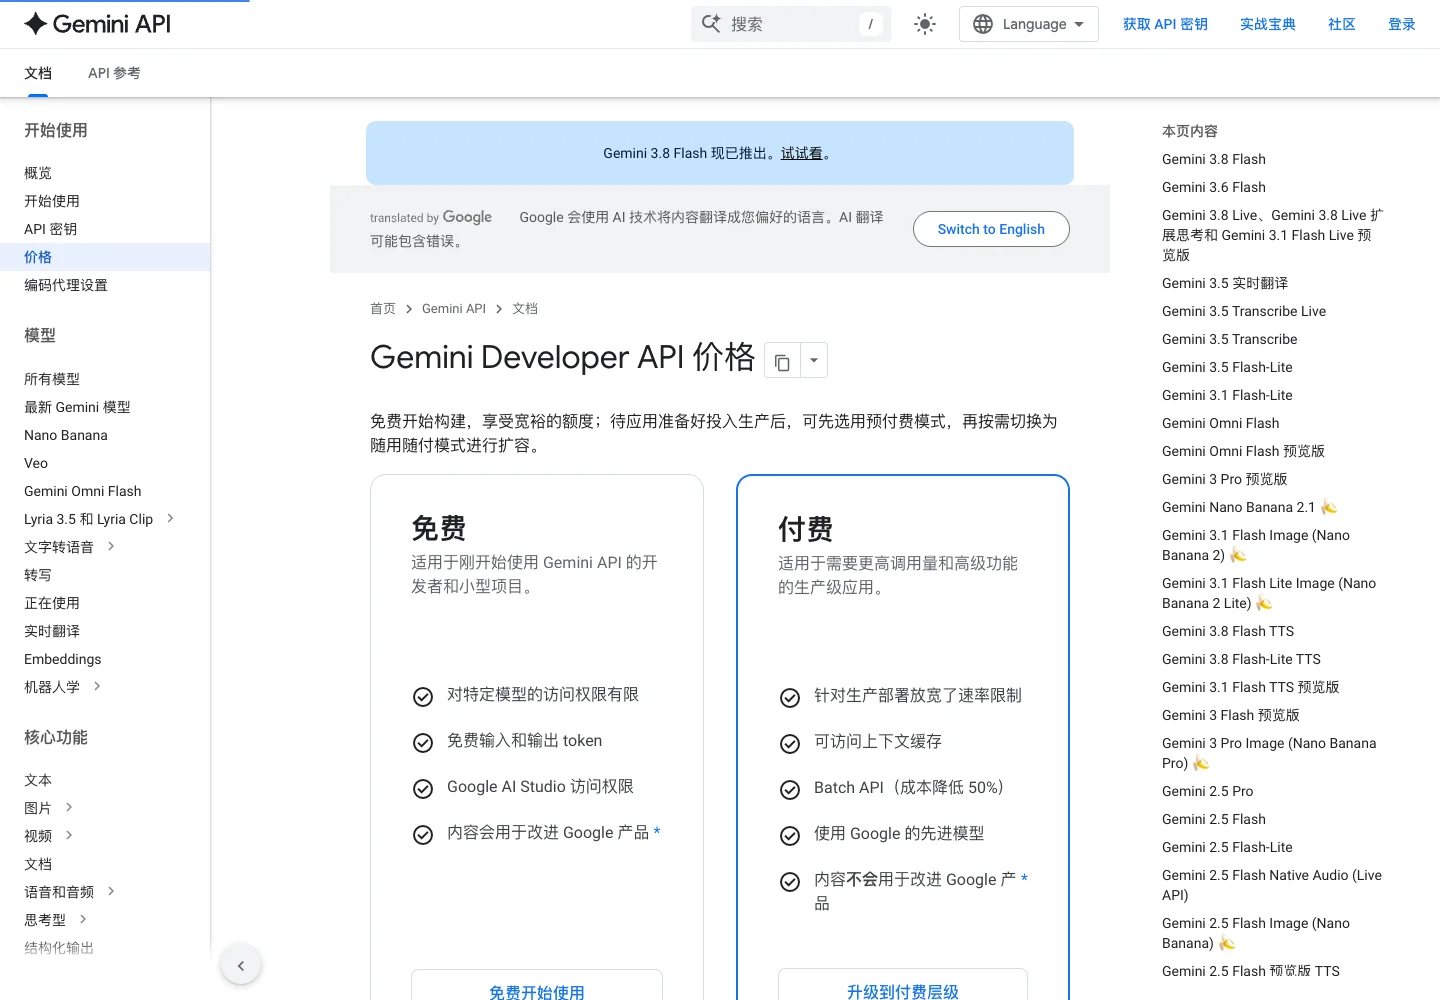Expand the 机器人学 sidebar section
The height and width of the screenshot is (1000, 1440).
(x=97, y=686)
